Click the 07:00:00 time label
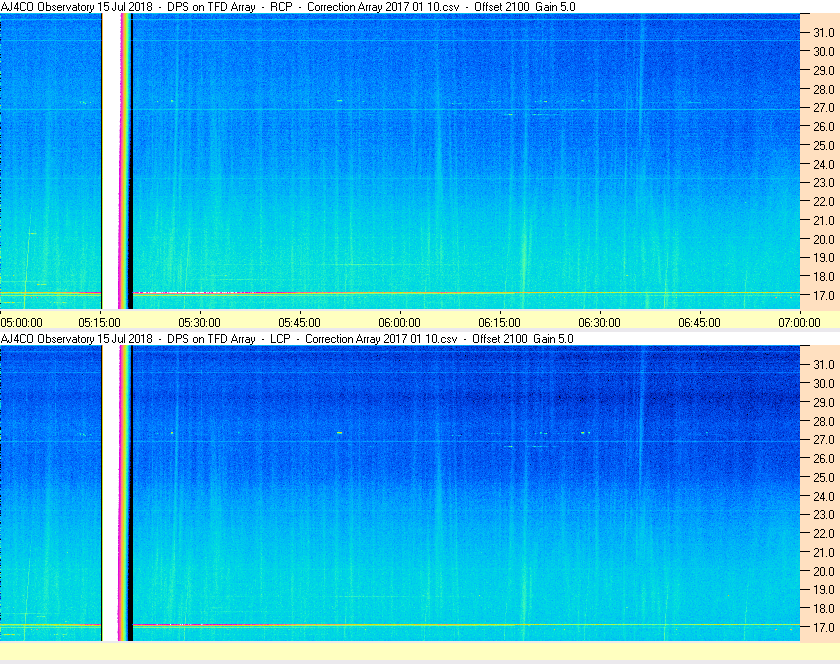This screenshot has width=840, height=664. point(799,323)
